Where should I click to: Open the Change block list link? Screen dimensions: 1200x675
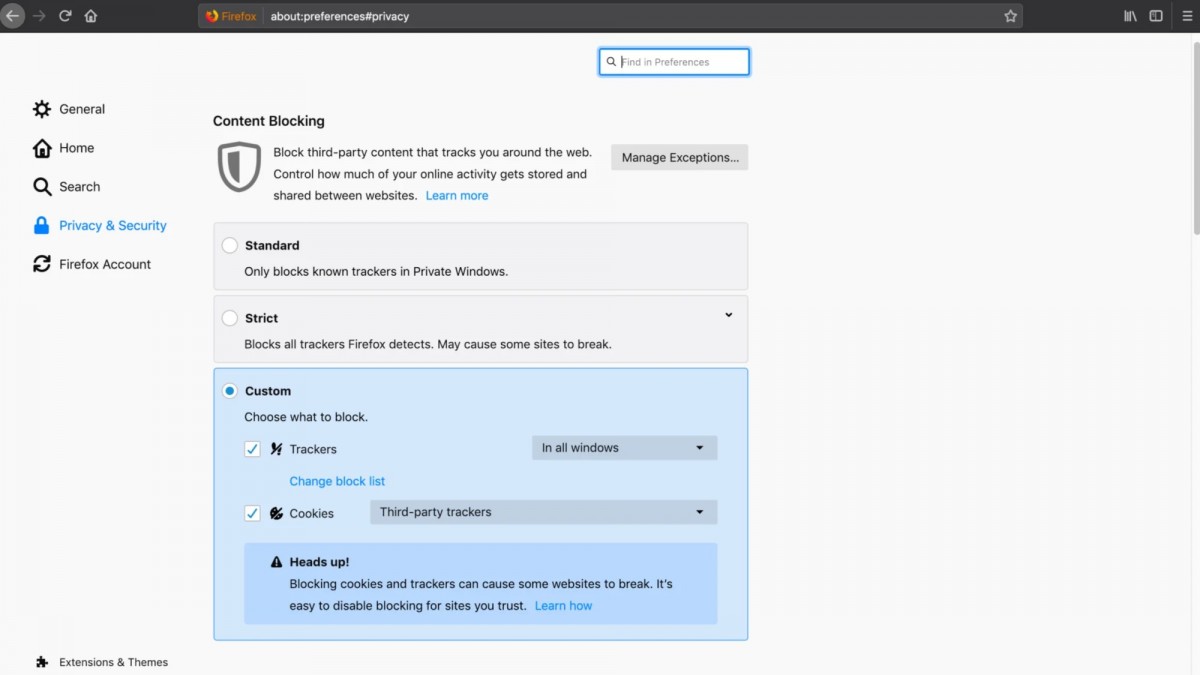tap(337, 481)
